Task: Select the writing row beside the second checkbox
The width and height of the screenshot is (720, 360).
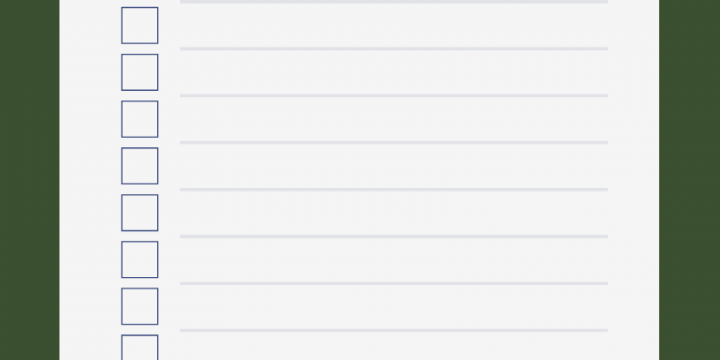Action: pos(394,72)
